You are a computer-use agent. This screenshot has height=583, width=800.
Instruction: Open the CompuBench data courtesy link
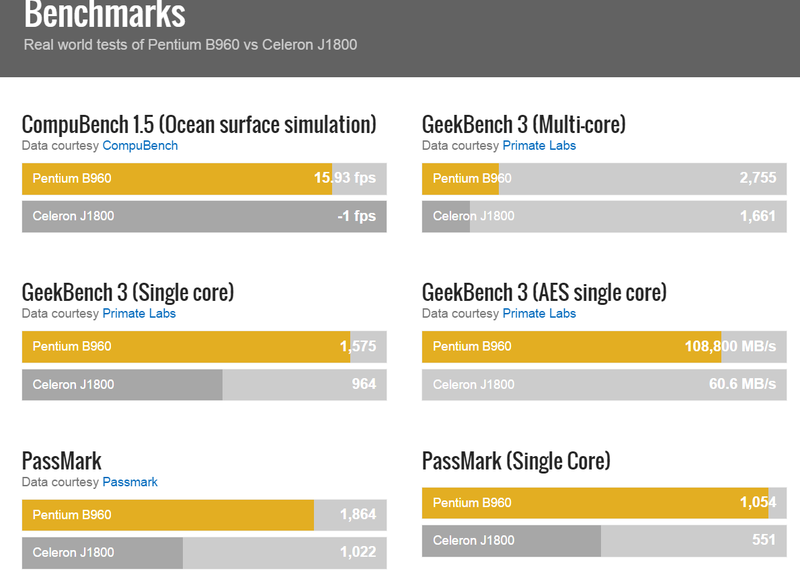[140, 145]
